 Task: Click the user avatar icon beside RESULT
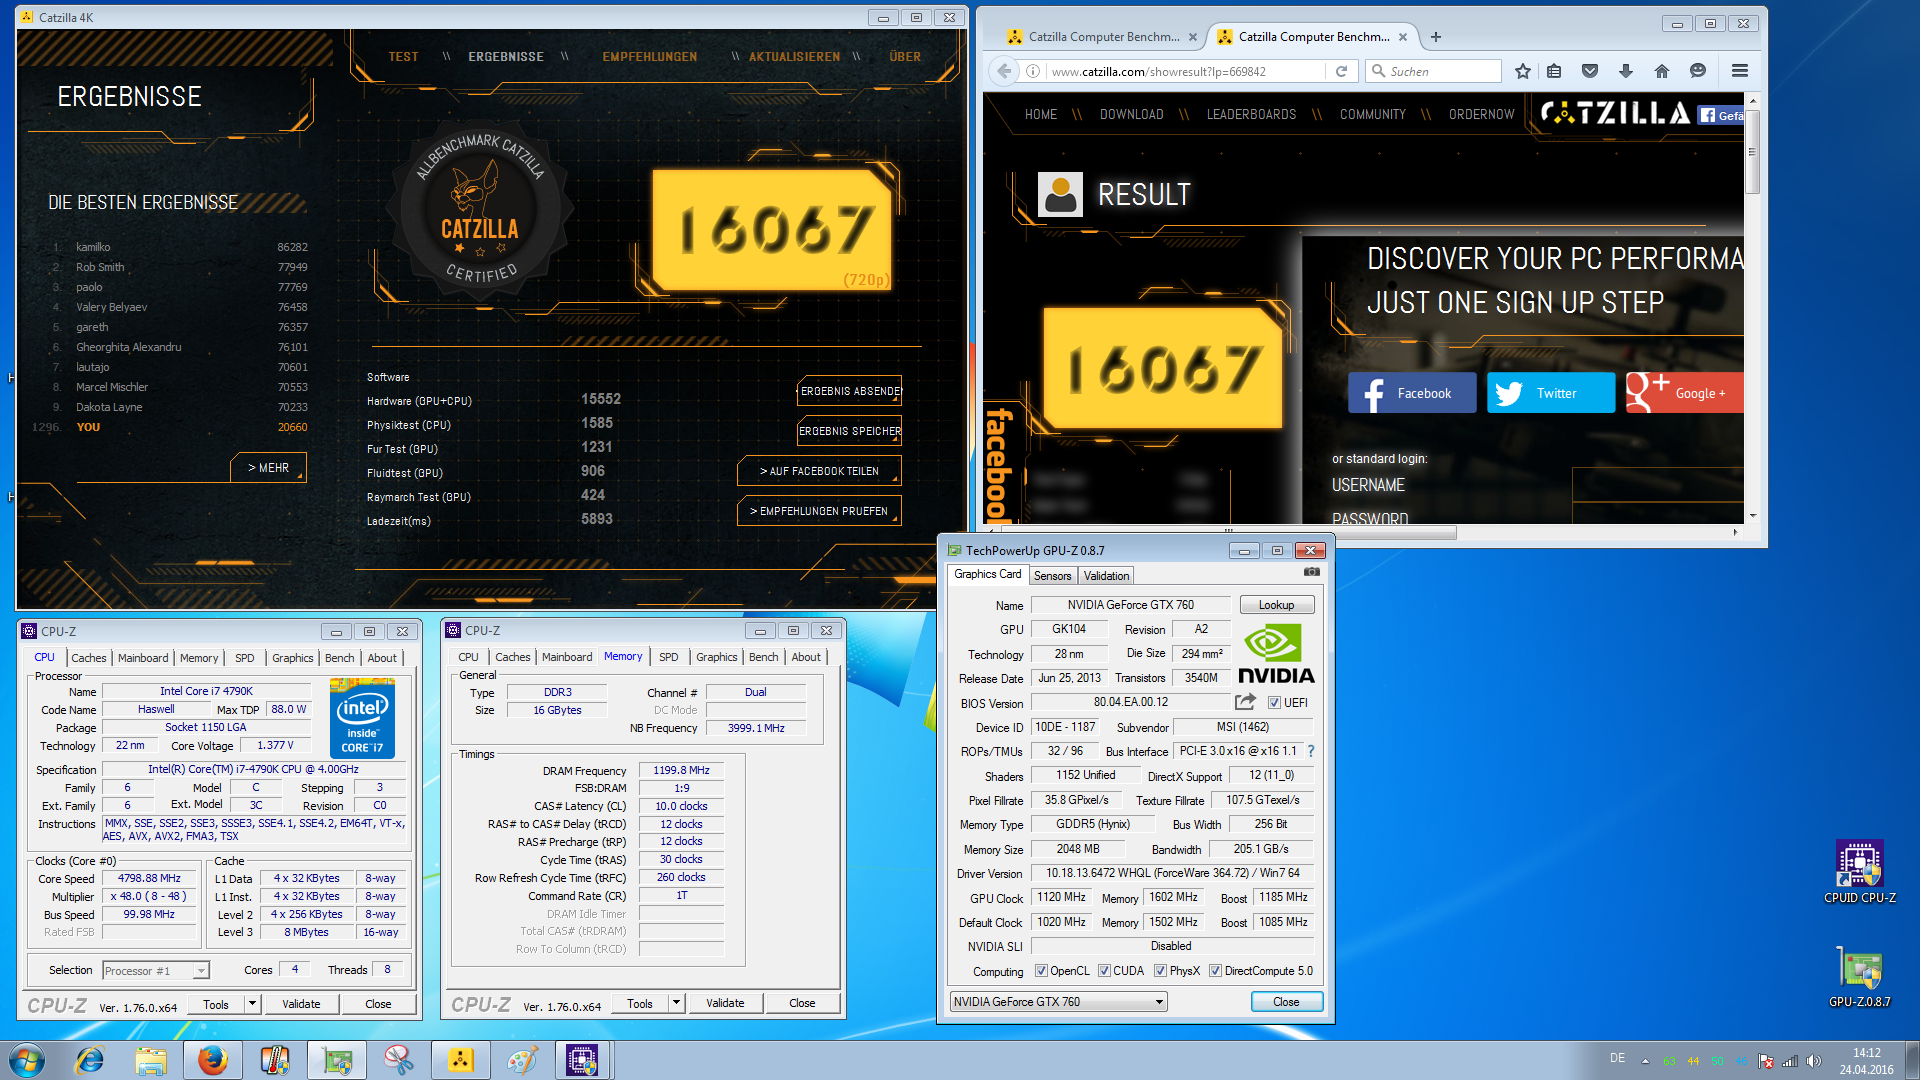tap(1060, 194)
